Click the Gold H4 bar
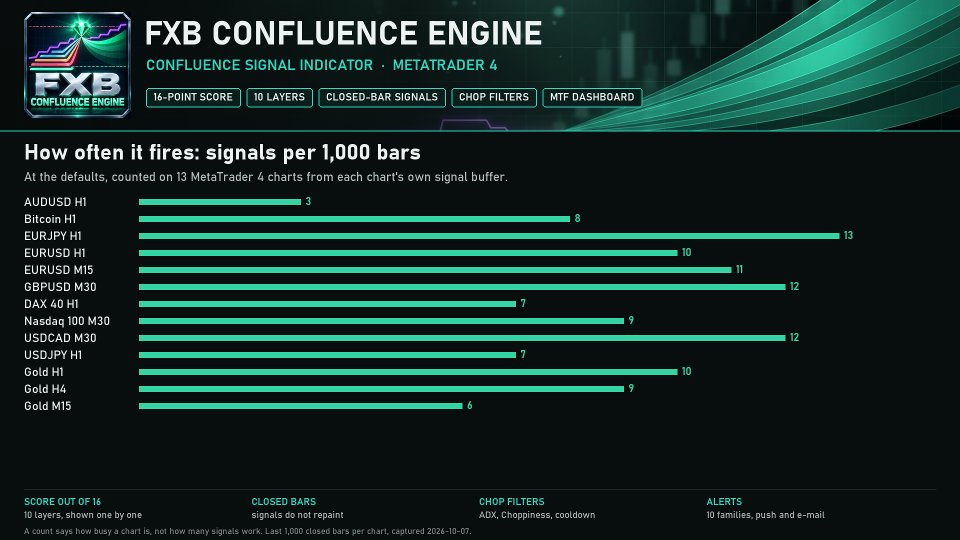The width and height of the screenshot is (960, 540). 381,389
